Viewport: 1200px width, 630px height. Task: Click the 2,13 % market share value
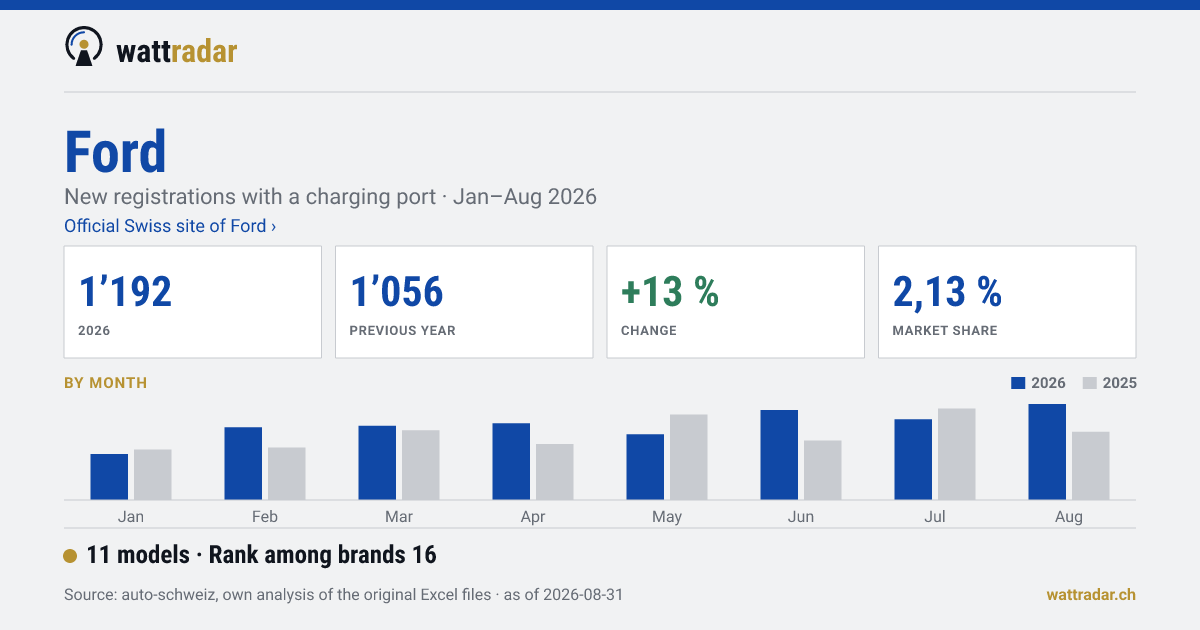(x=947, y=291)
